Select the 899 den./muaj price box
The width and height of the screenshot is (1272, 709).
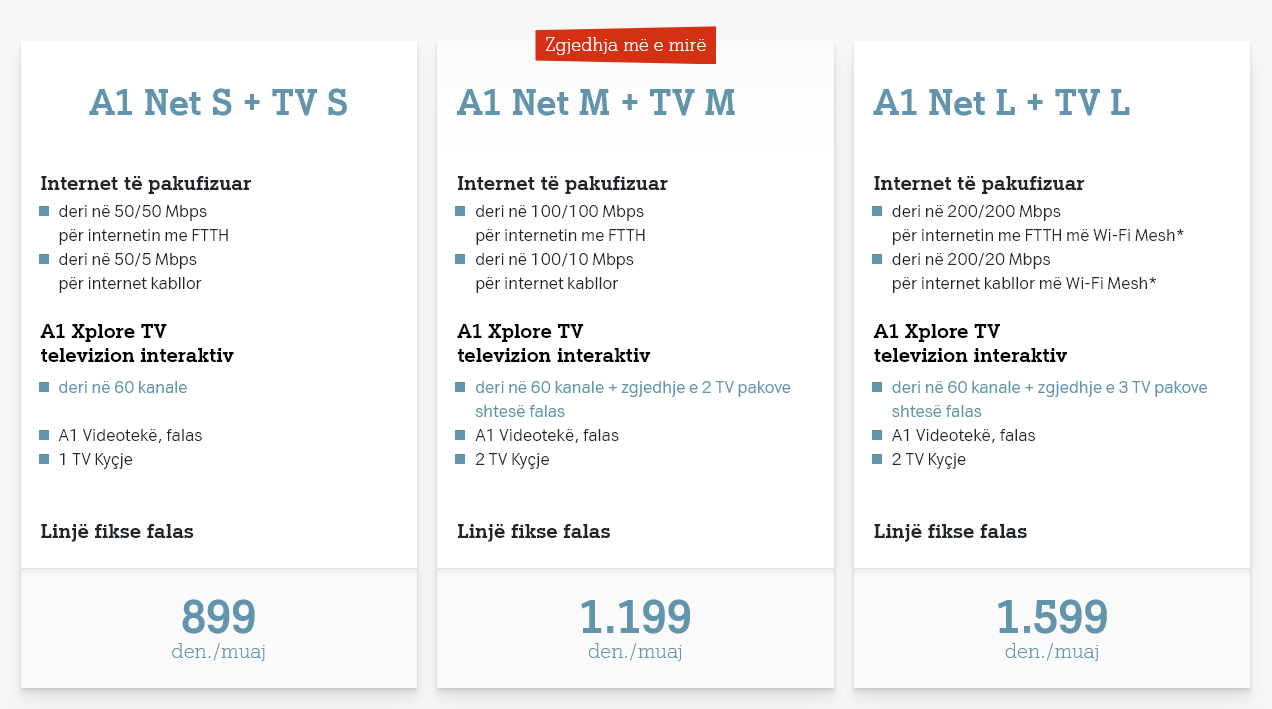coord(219,628)
